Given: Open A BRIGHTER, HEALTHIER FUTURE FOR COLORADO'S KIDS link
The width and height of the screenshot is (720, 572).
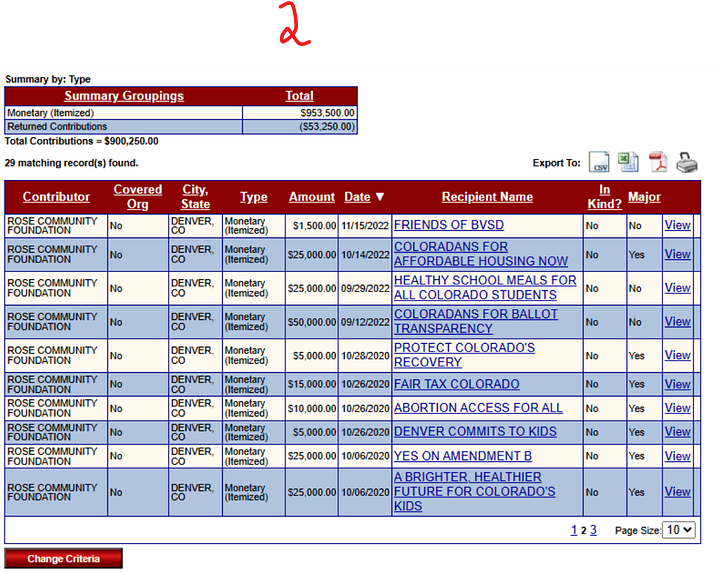Looking at the screenshot, I should (x=474, y=492).
